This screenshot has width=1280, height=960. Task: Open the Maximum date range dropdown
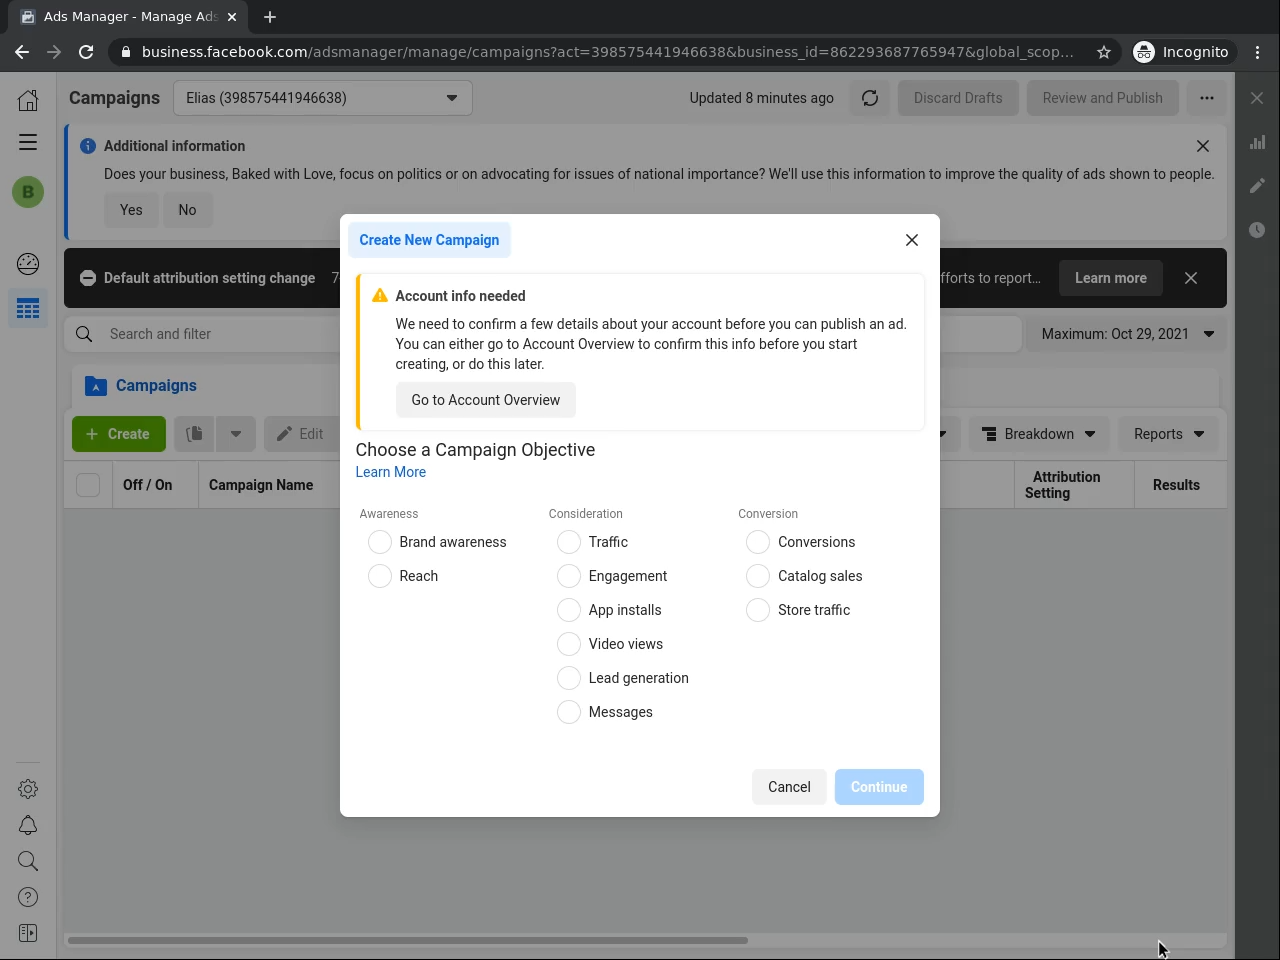1127,334
